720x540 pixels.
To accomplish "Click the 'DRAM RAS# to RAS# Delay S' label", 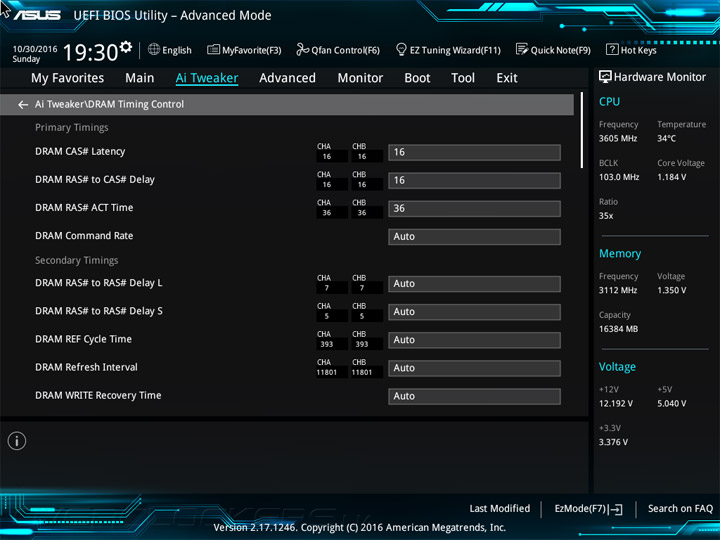I will tap(99, 311).
